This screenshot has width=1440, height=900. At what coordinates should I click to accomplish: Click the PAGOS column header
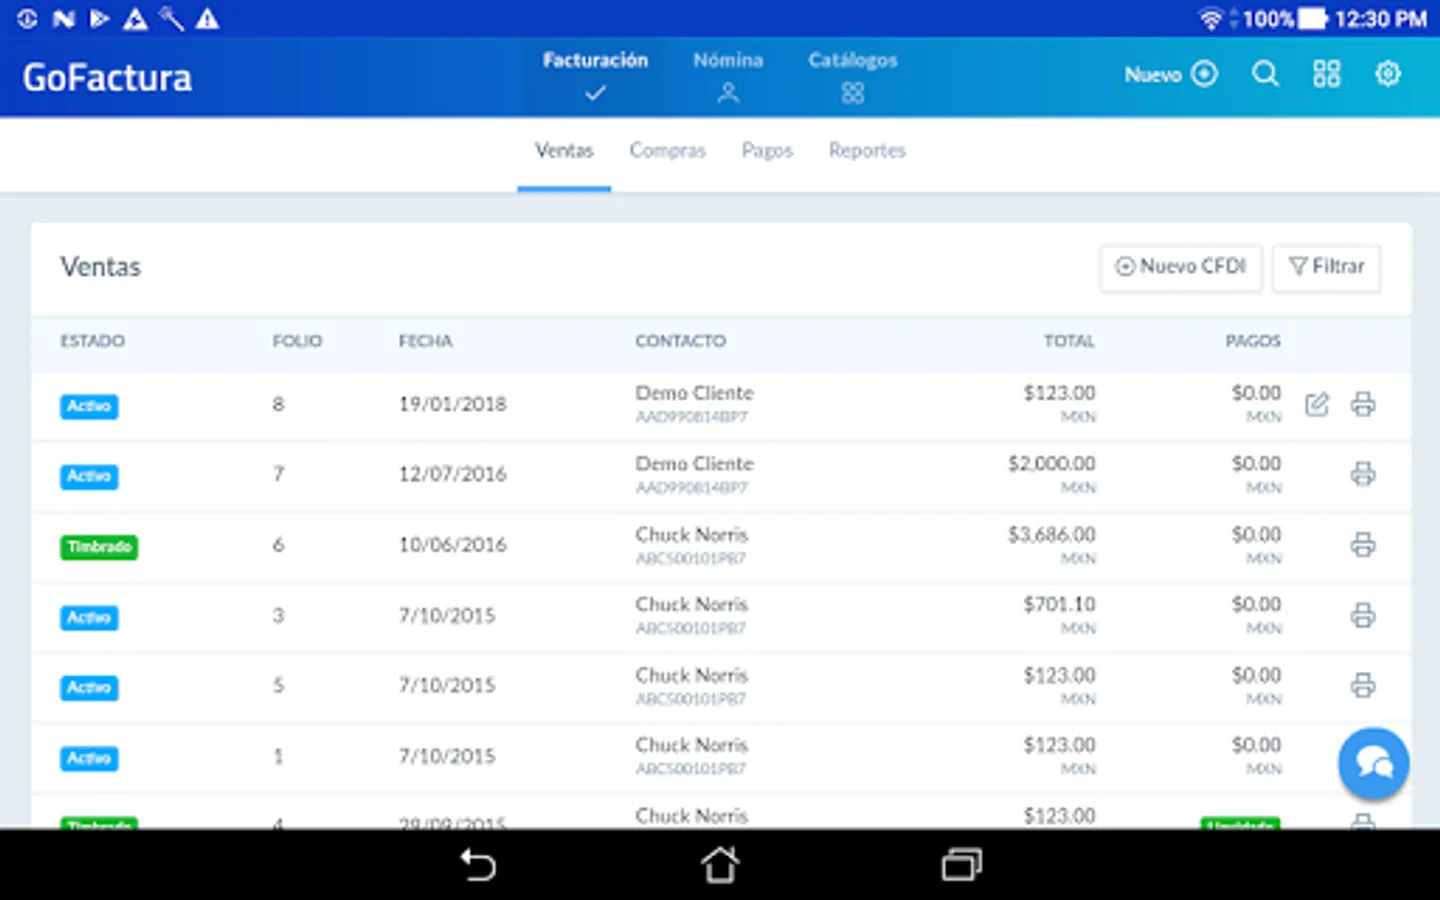(x=1253, y=341)
